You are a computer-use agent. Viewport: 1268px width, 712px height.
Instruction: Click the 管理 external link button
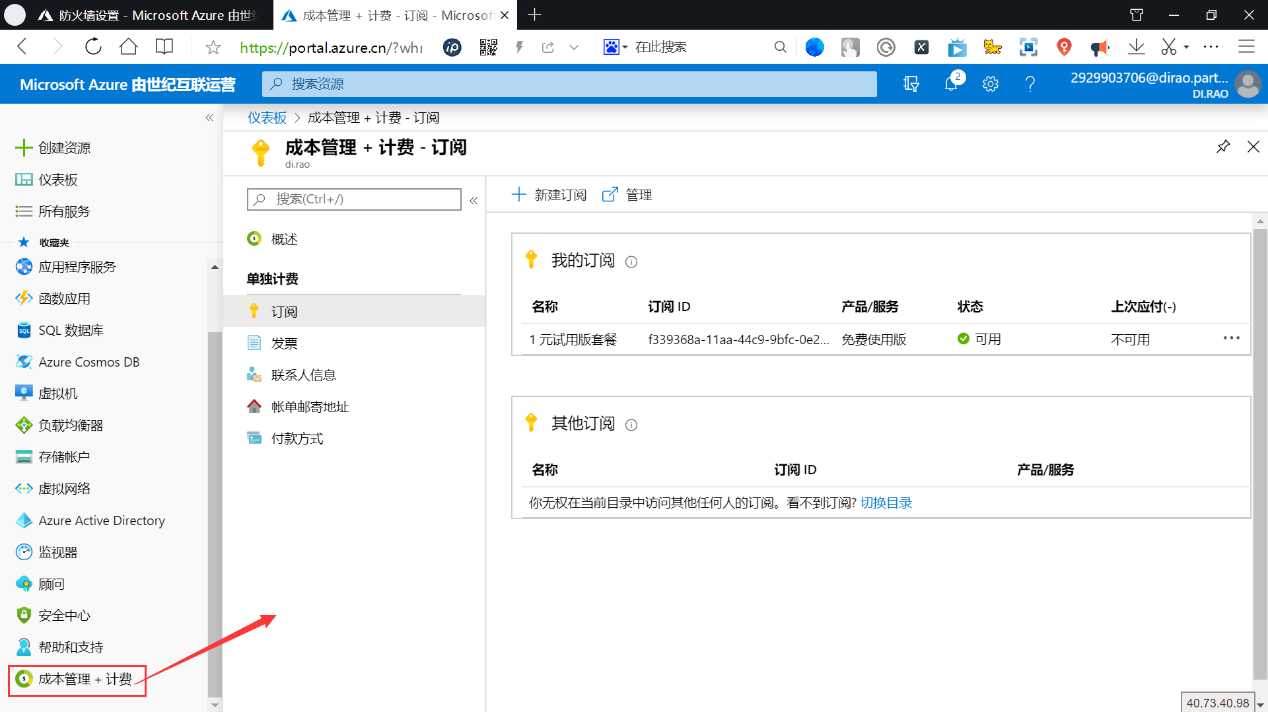point(627,195)
